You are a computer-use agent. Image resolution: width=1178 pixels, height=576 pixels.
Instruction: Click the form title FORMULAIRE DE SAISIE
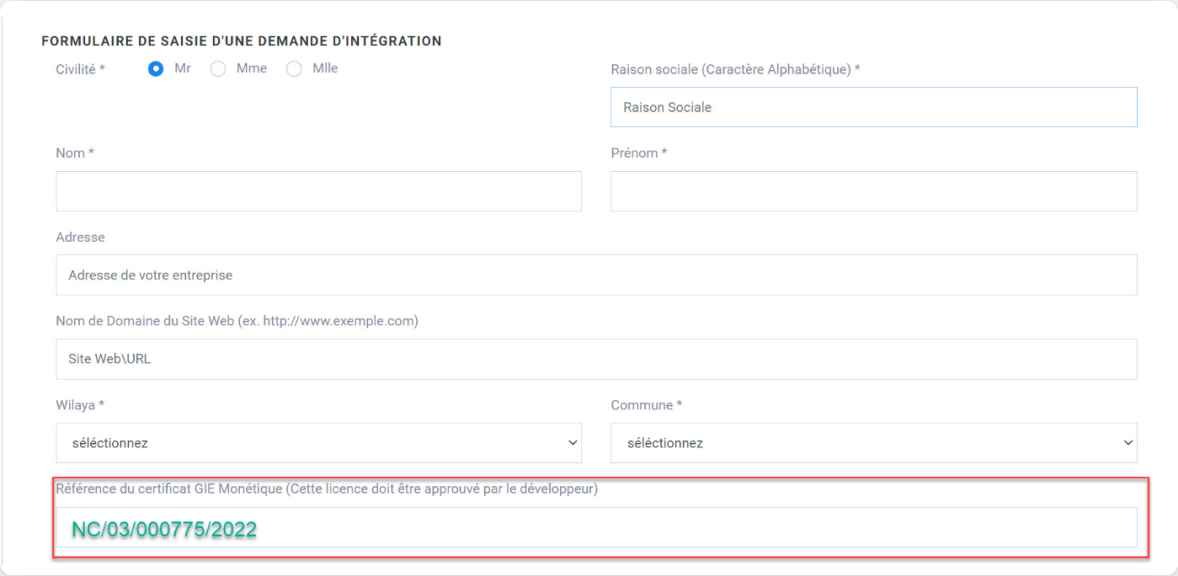[x=240, y=41]
